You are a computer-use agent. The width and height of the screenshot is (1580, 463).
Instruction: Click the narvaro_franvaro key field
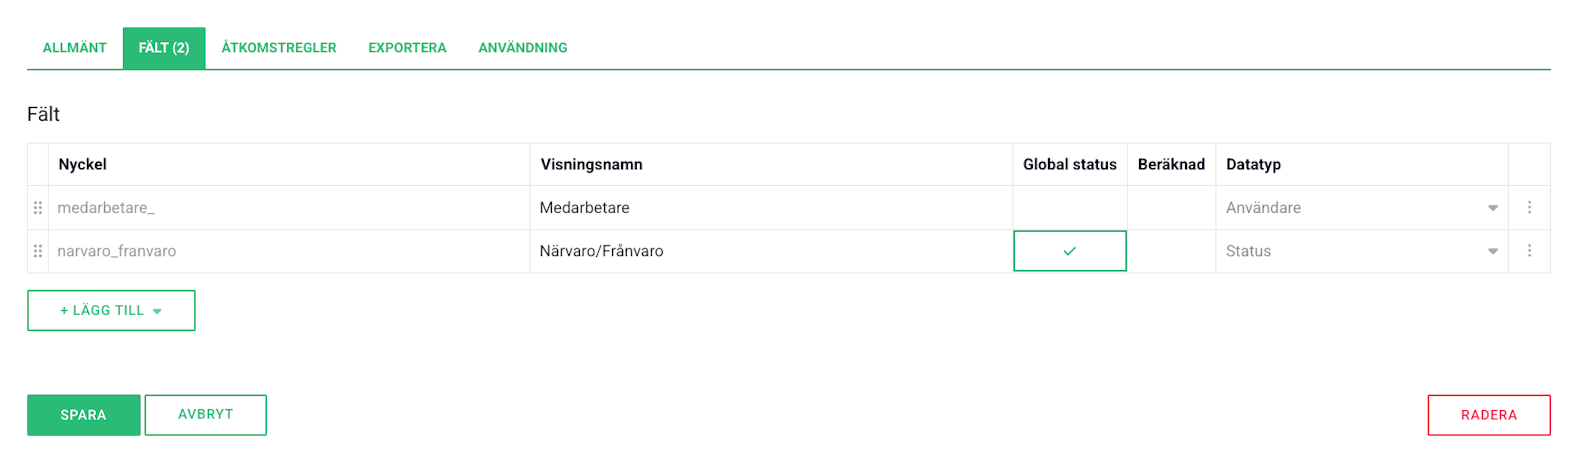click(288, 251)
